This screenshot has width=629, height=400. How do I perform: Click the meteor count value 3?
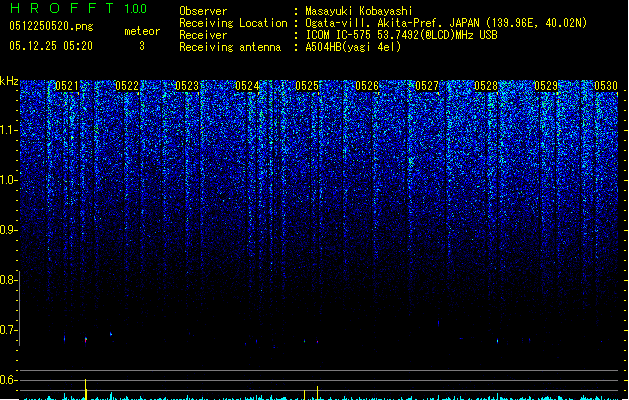tap(142, 46)
